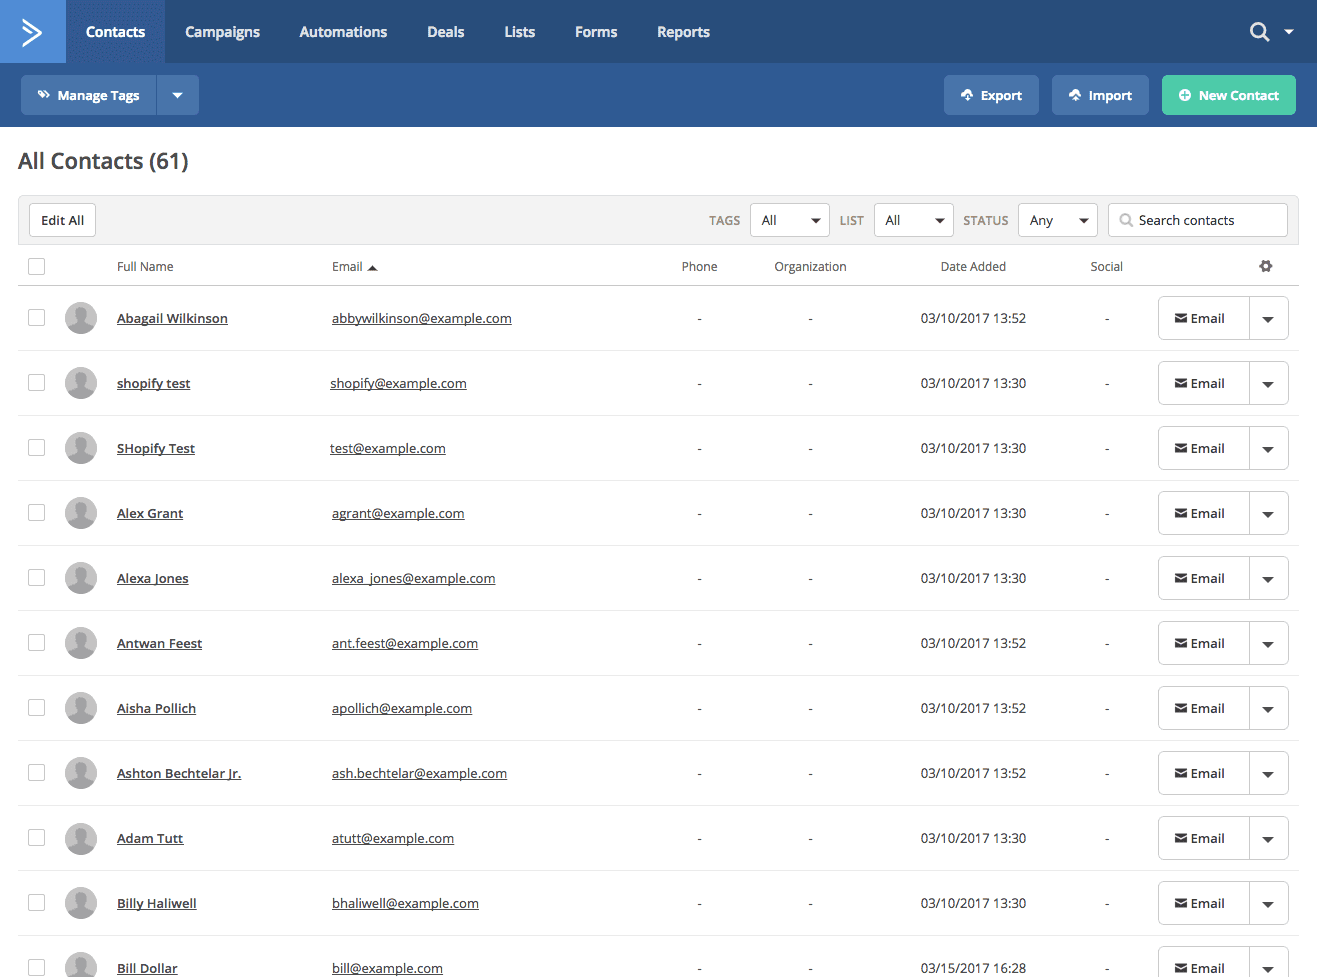Click the tag icon on Manage Tags
The width and height of the screenshot is (1317, 977).
coord(46,94)
